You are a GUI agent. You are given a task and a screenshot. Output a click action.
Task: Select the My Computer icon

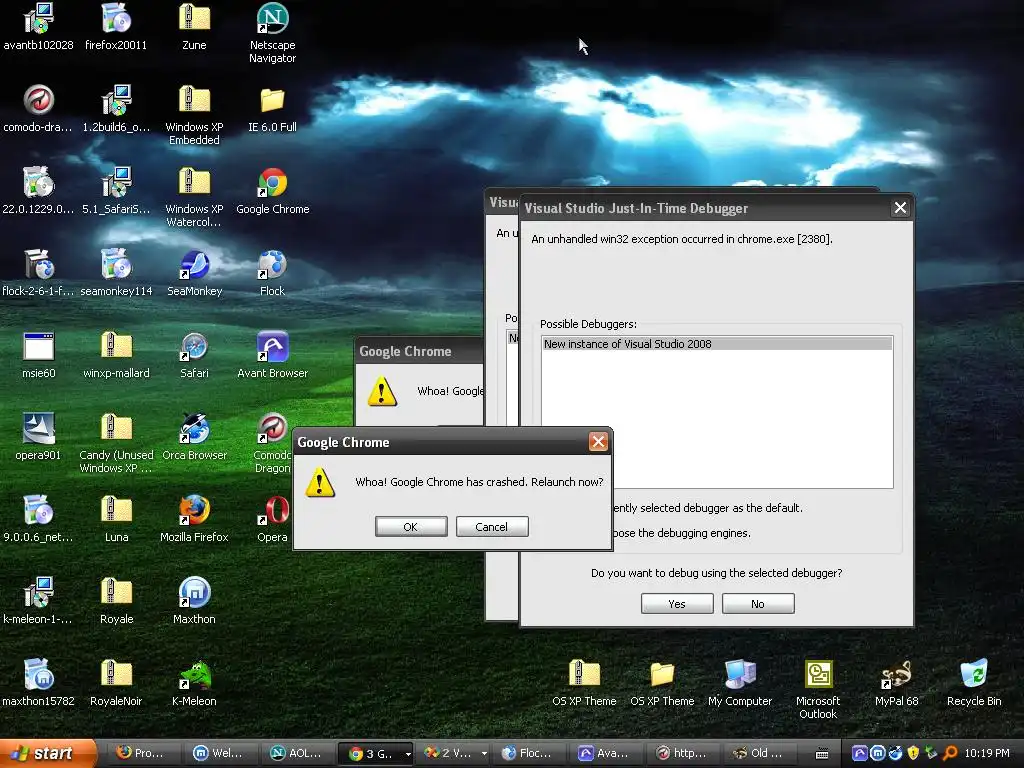click(740, 683)
